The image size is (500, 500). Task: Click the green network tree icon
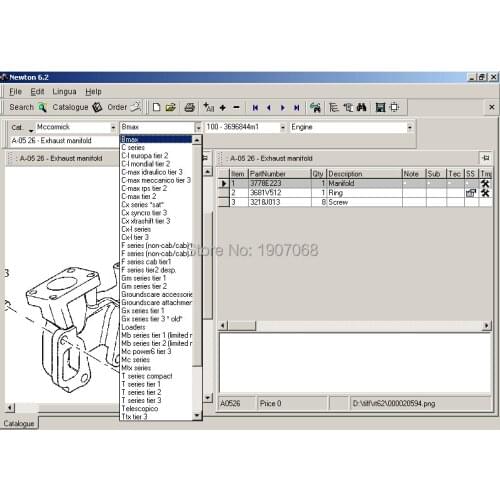(x=315, y=107)
